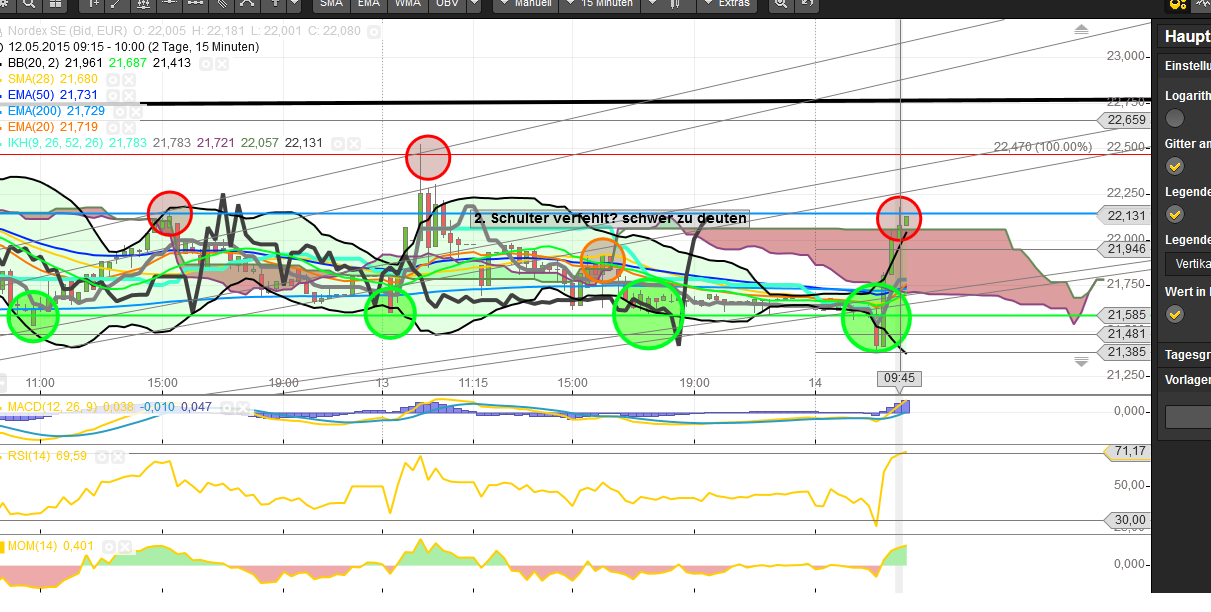This screenshot has height=612, width=1211.
Task: Open settings next to Nordex SE title
Action: coord(374,32)
